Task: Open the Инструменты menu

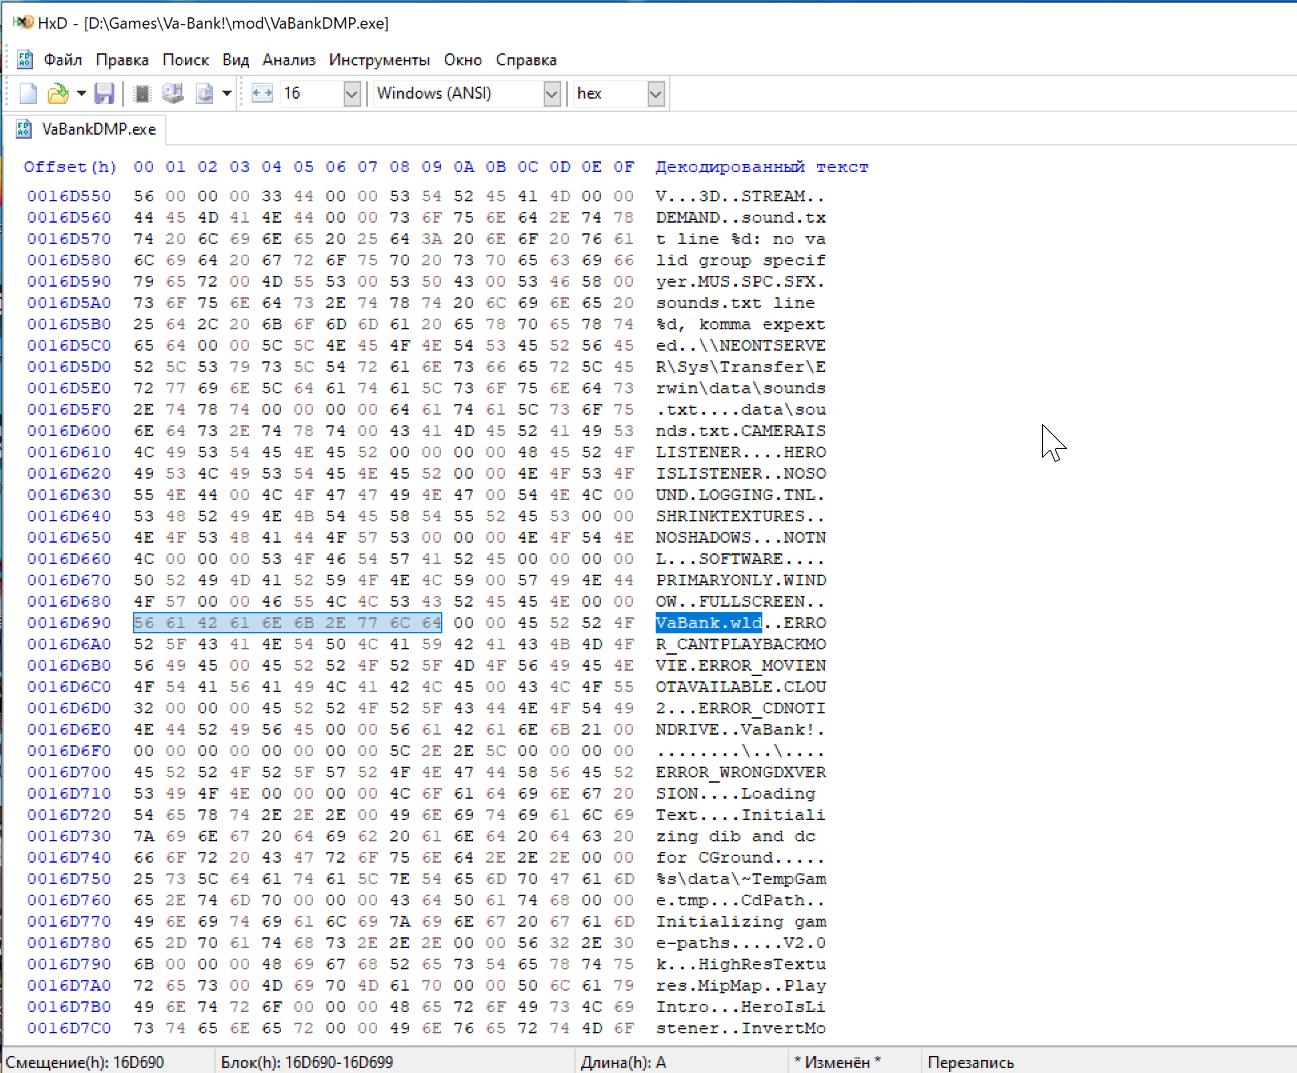Action: tap(379, 60)
